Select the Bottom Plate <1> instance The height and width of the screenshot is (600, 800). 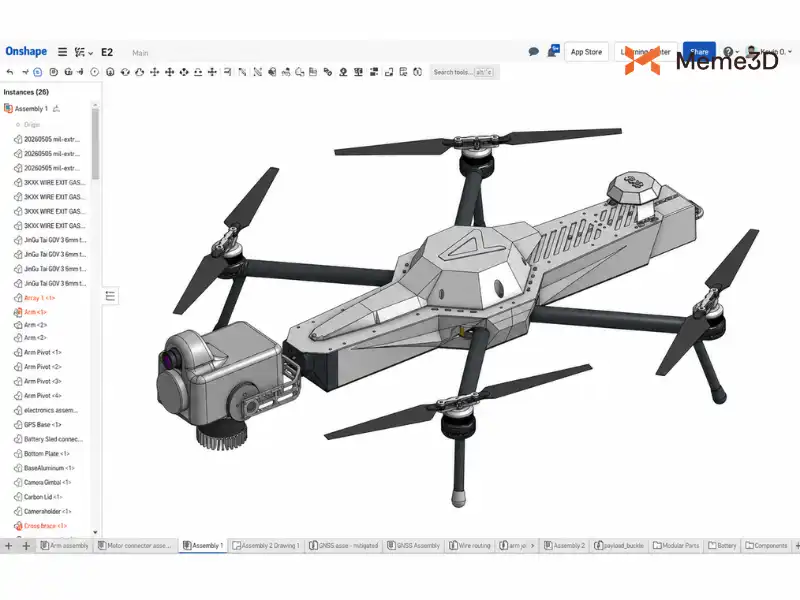[x=46, y=454]
